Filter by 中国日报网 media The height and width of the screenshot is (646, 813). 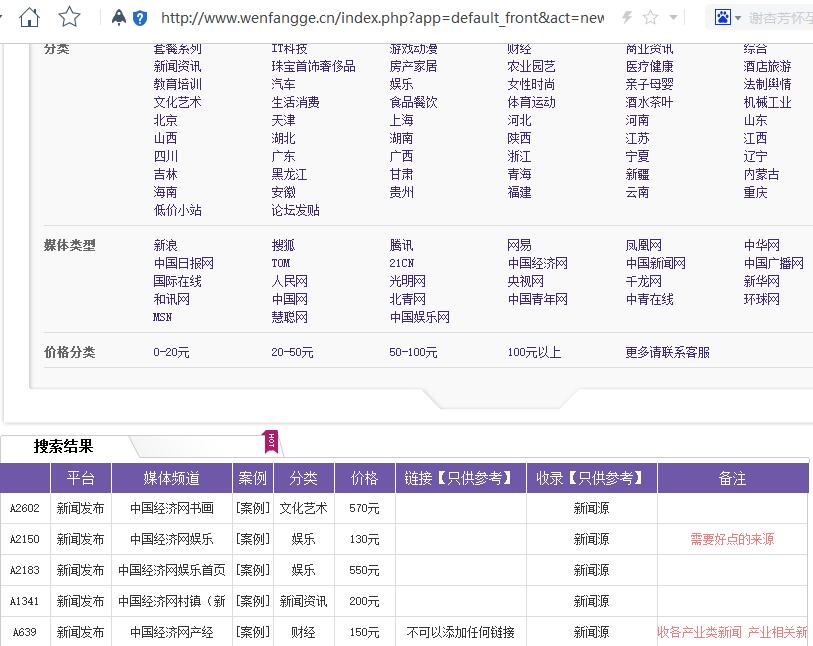pos(184,263)
